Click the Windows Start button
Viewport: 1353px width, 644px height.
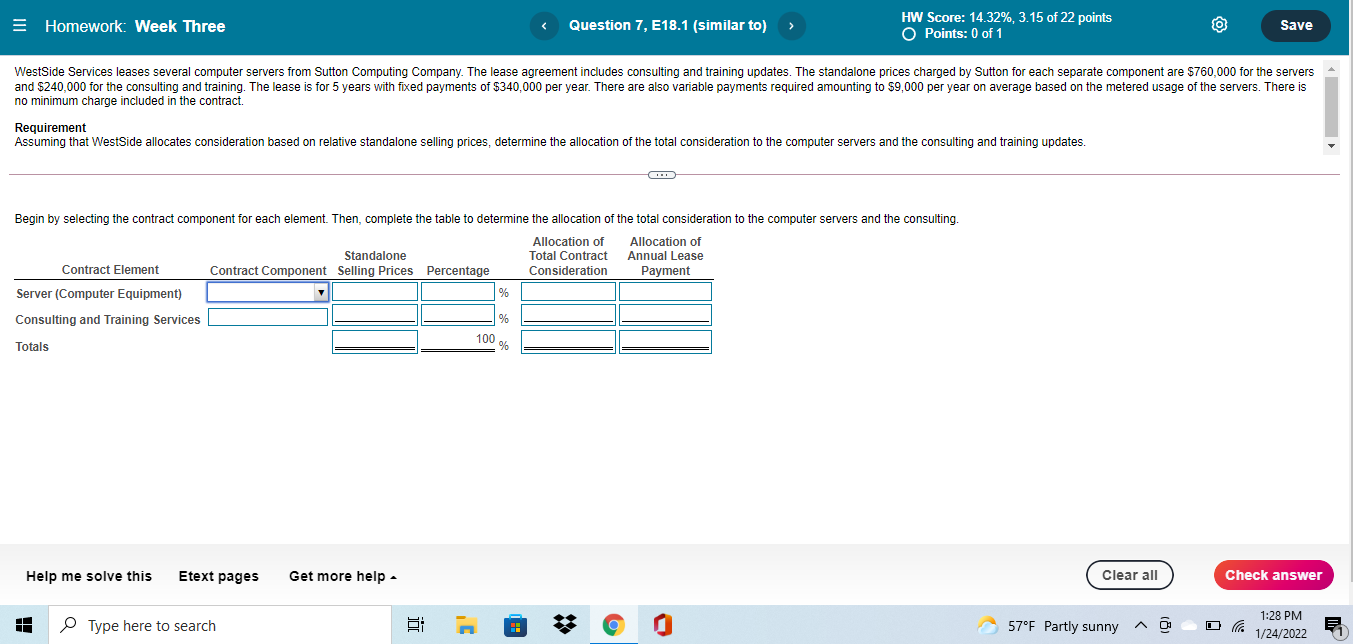21,624
